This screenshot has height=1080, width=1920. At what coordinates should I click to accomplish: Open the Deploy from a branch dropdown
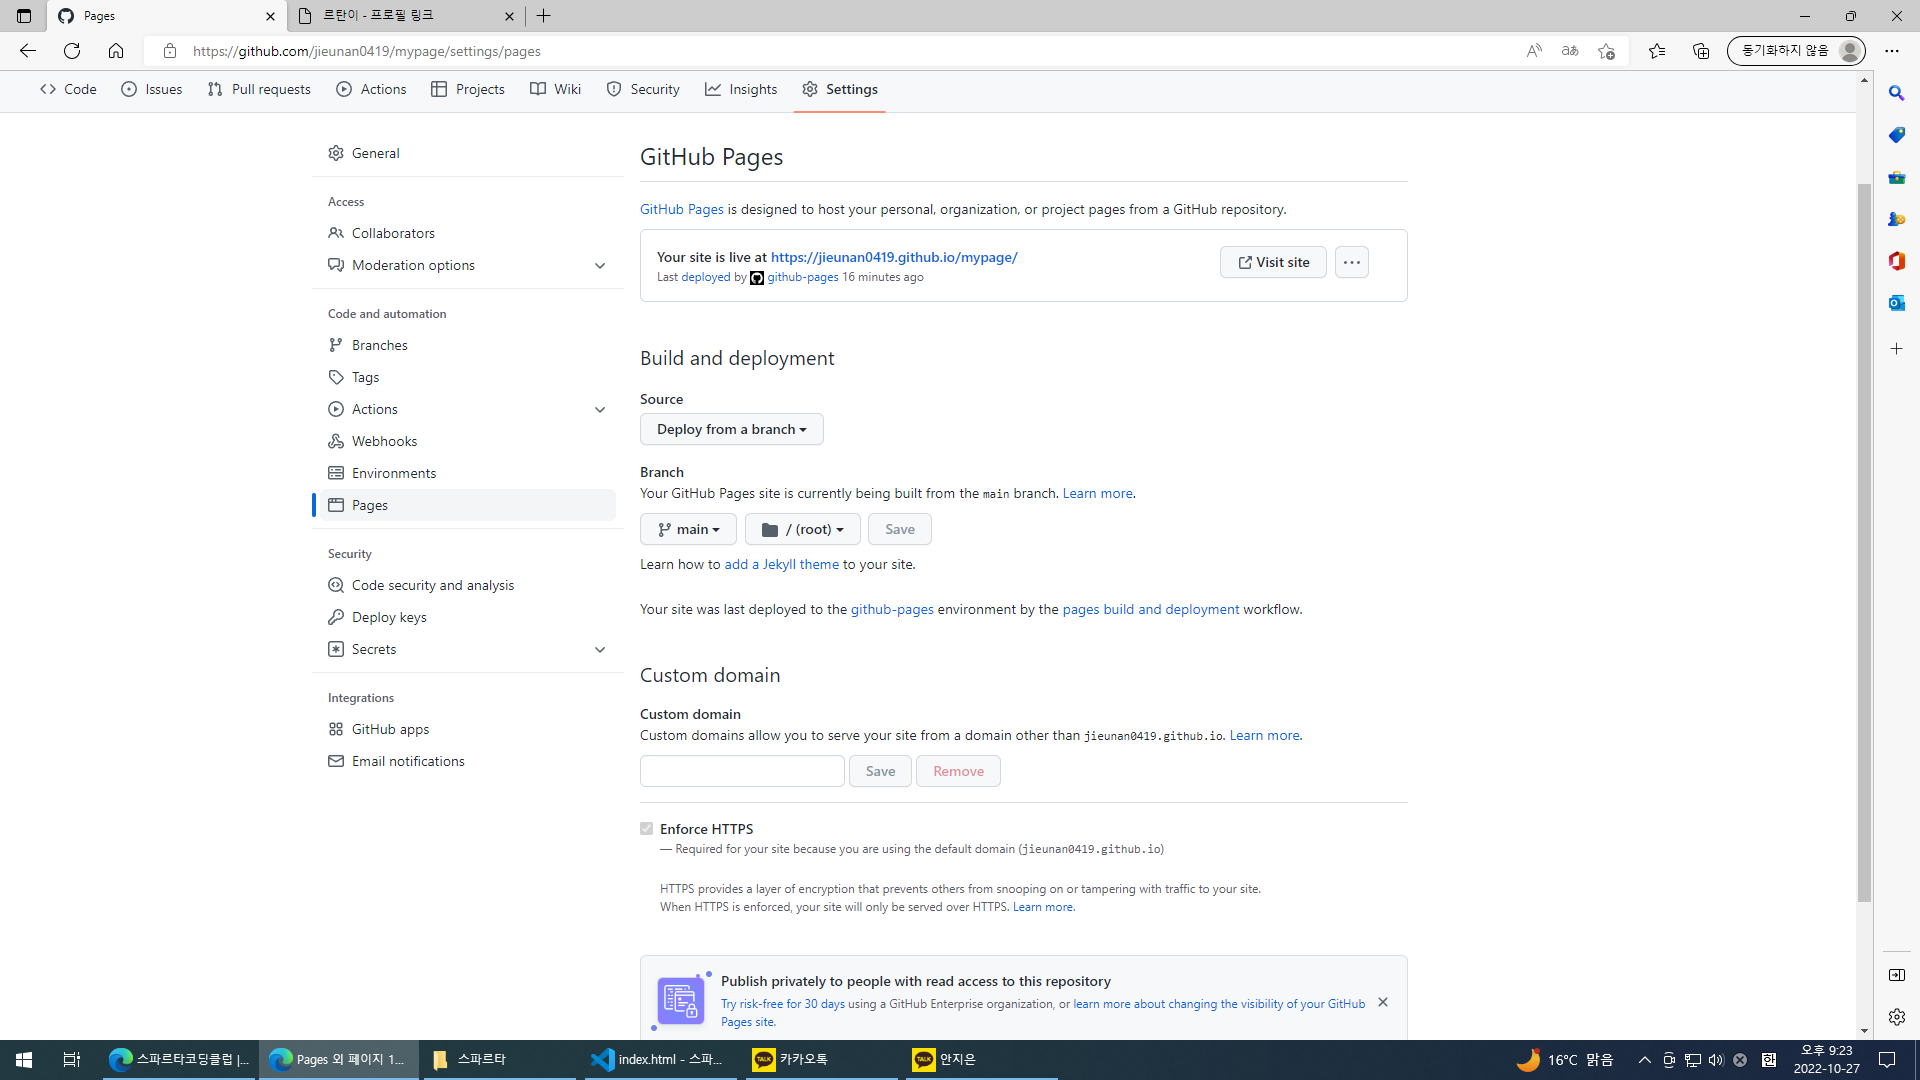(x=732, y=429)
